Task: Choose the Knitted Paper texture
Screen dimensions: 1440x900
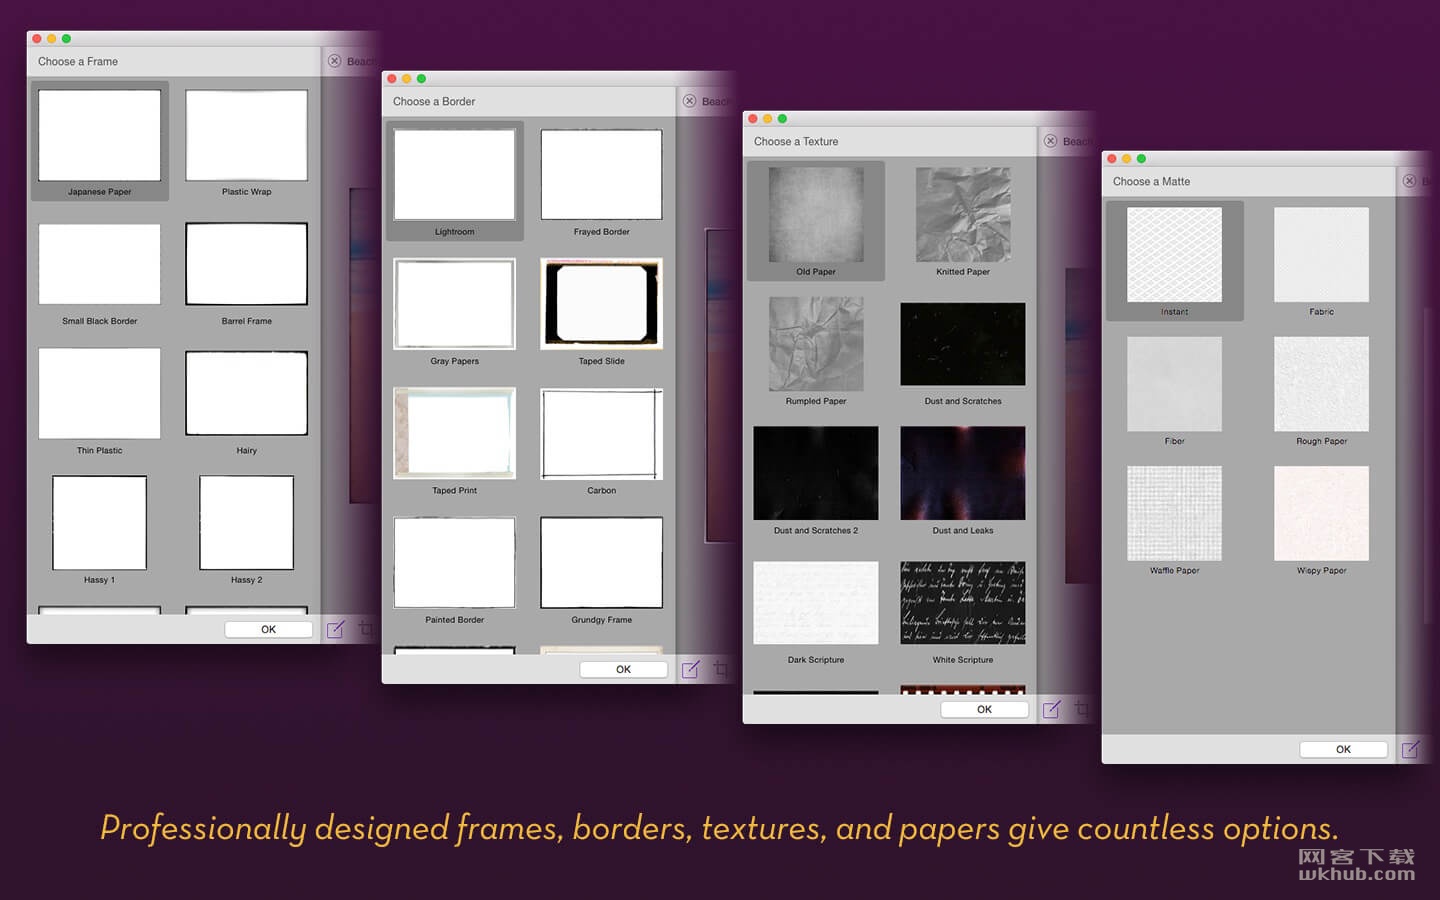Action: 963,215
